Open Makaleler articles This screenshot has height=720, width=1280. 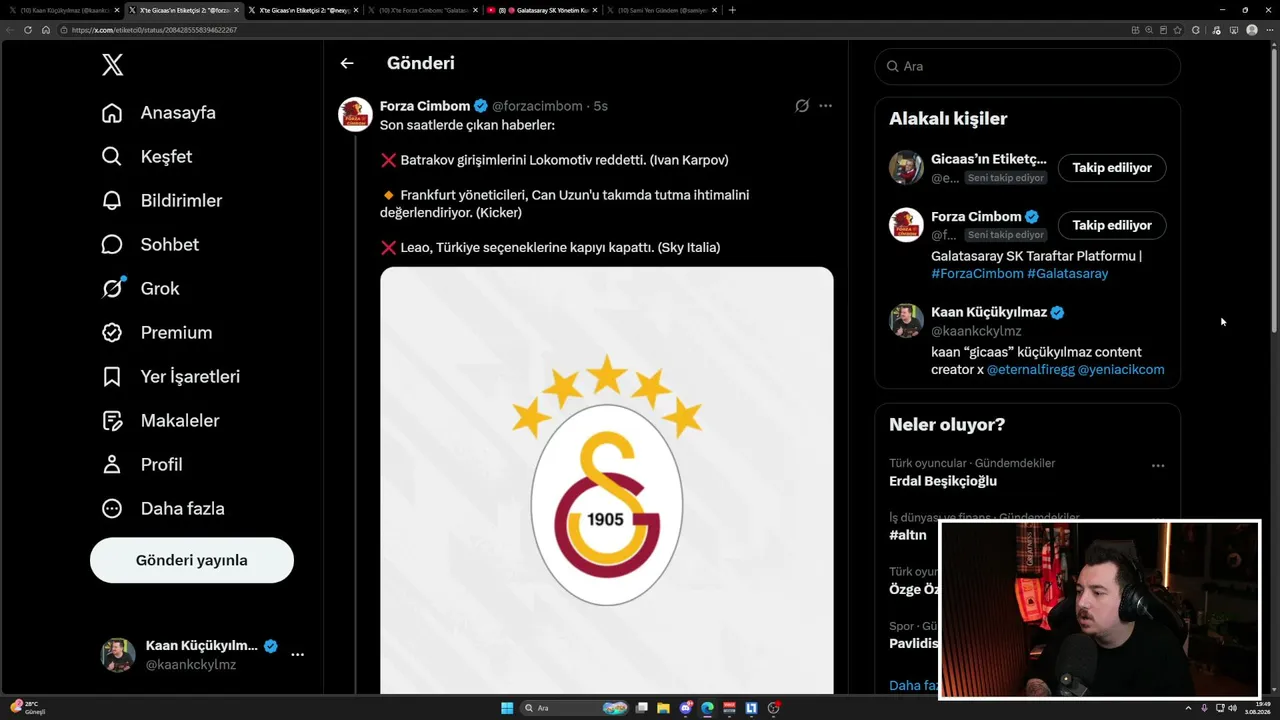coord(161,421)
